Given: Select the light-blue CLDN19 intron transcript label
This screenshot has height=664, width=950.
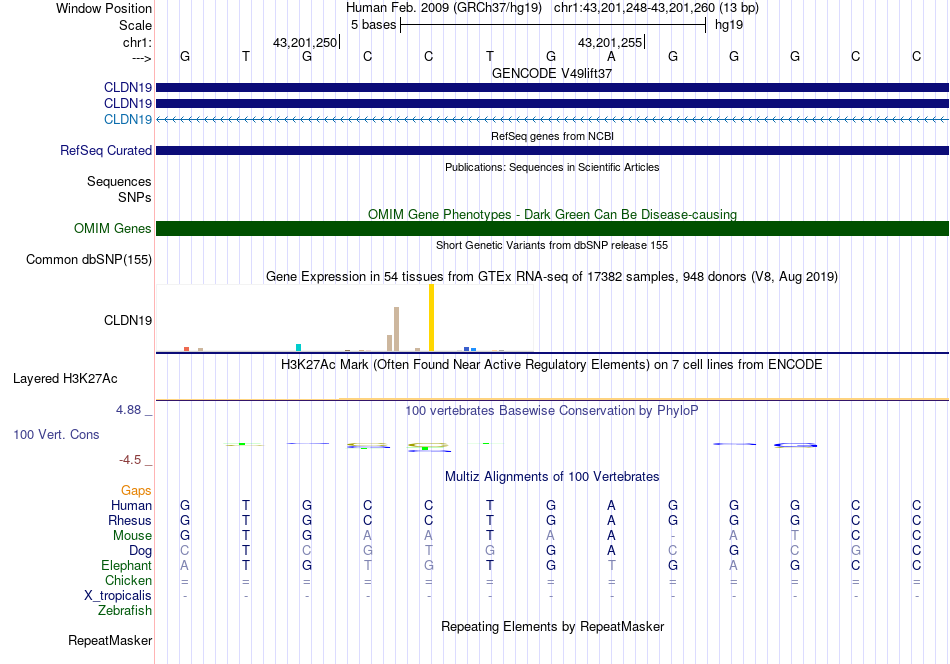Looking at the screenshot, I should (x=128, y=119).
